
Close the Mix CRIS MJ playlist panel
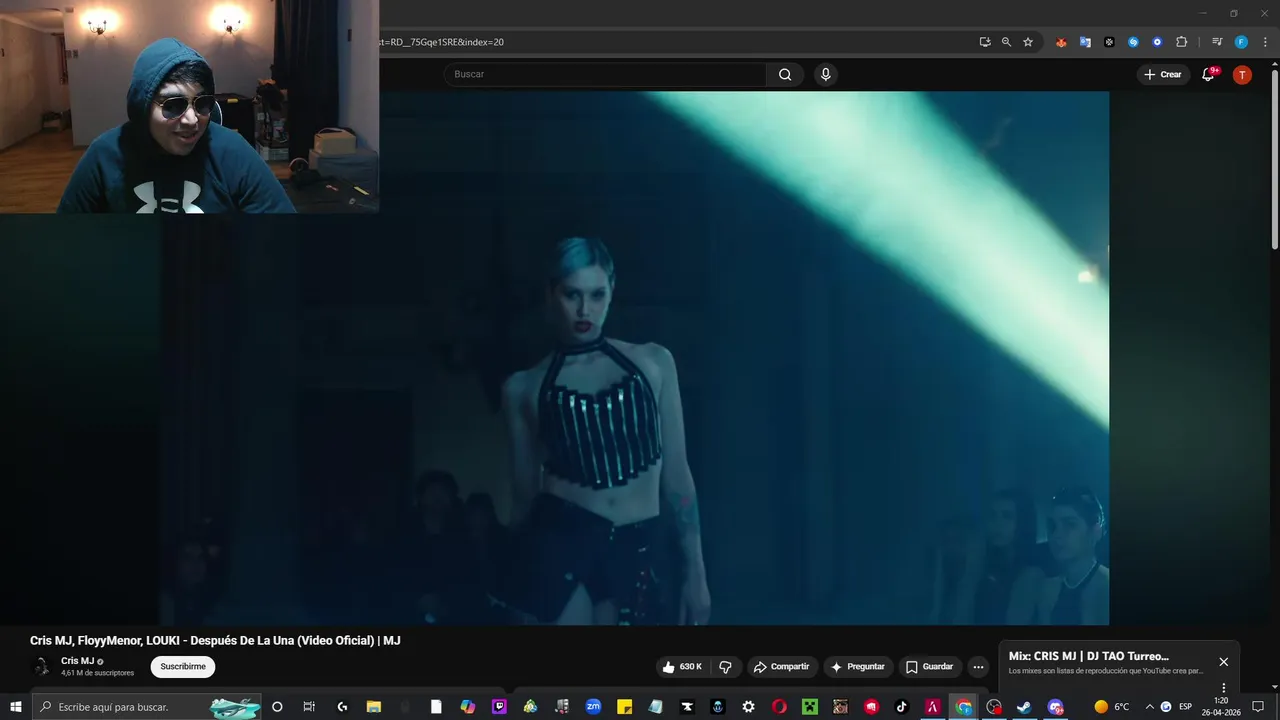[x=1223, y=662]
